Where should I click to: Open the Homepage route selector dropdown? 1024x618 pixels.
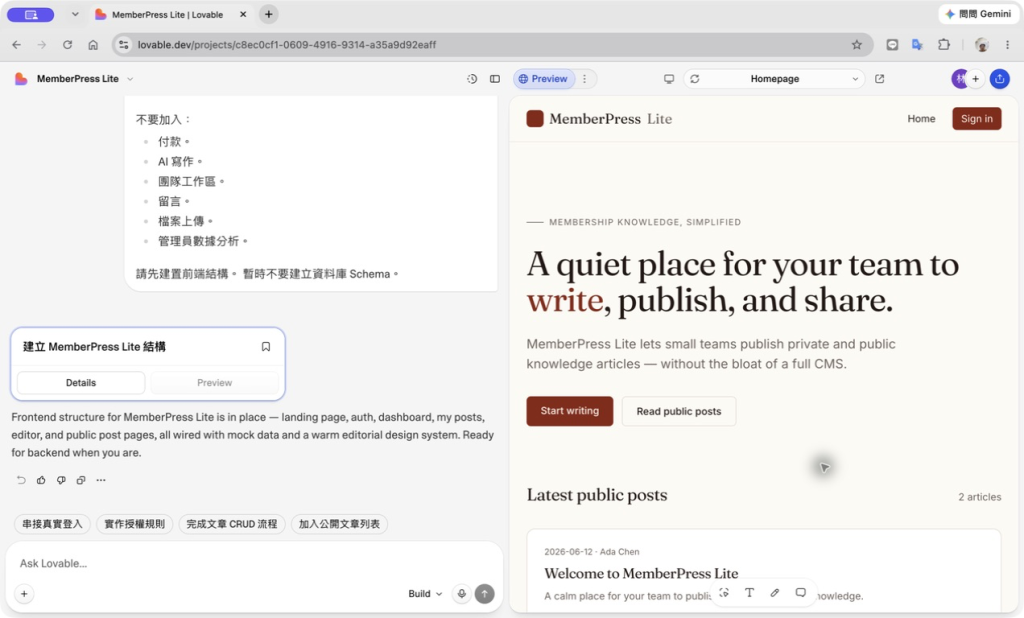coord(775,79)
